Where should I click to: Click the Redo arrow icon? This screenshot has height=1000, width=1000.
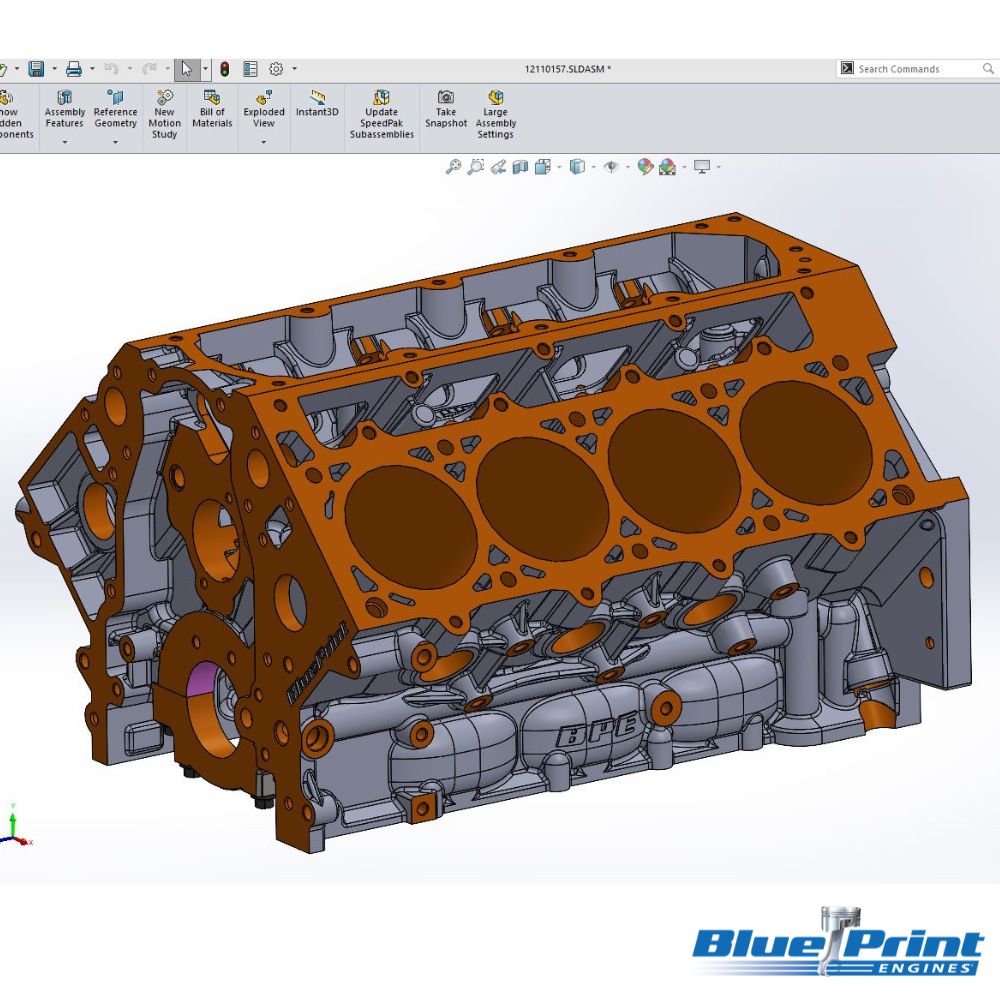[x=149, y=69]
